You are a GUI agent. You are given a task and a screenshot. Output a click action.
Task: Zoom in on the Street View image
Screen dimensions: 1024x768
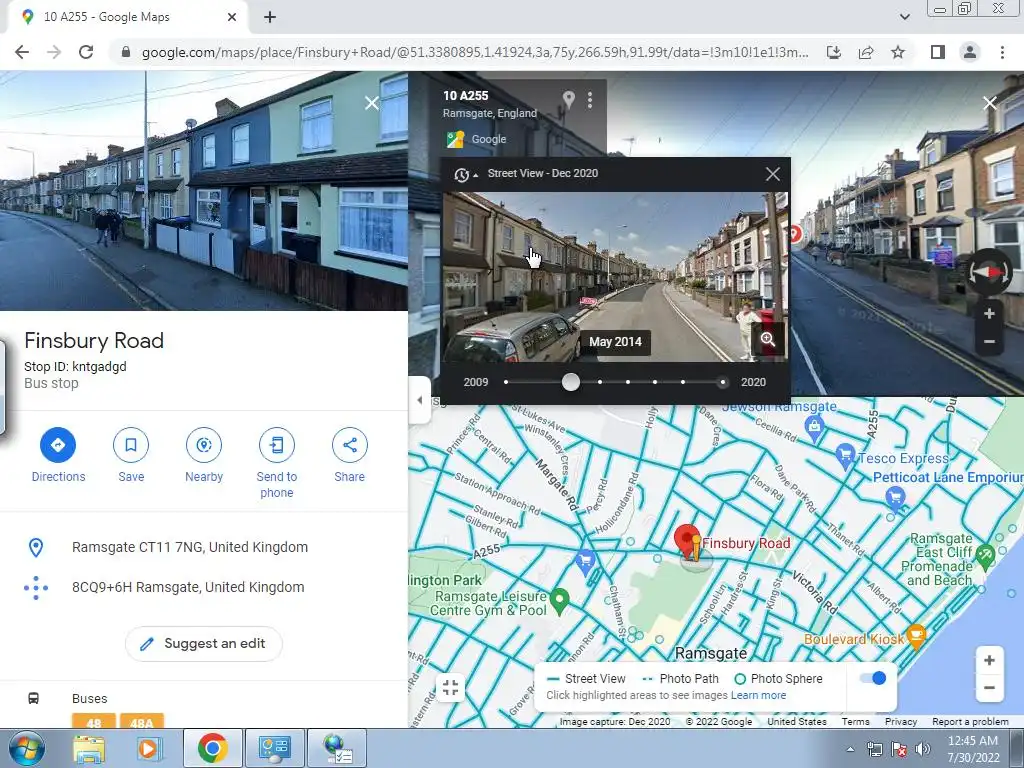pyautogui.click(x=989, y=313)
